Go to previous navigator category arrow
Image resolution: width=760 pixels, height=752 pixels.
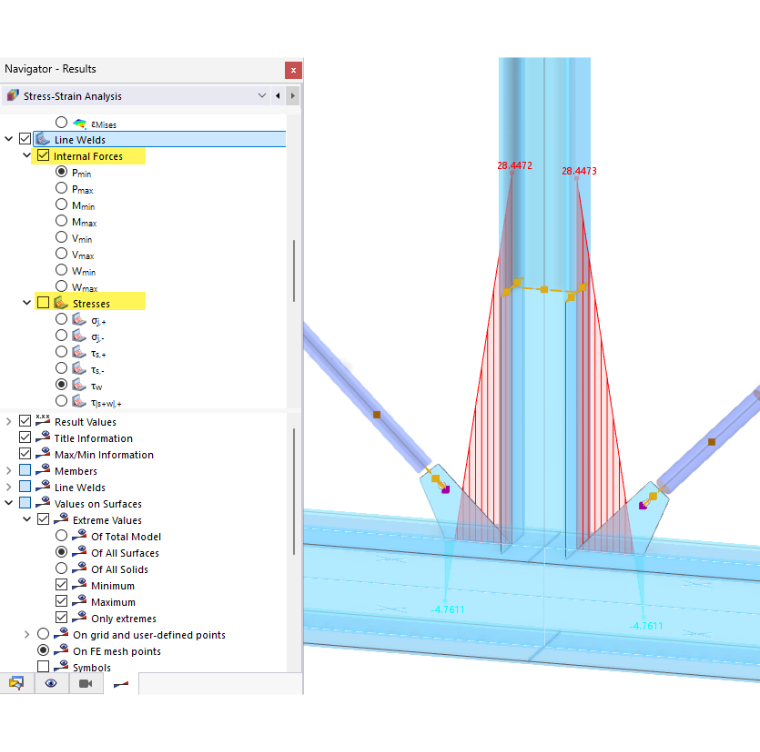point(278,96)
